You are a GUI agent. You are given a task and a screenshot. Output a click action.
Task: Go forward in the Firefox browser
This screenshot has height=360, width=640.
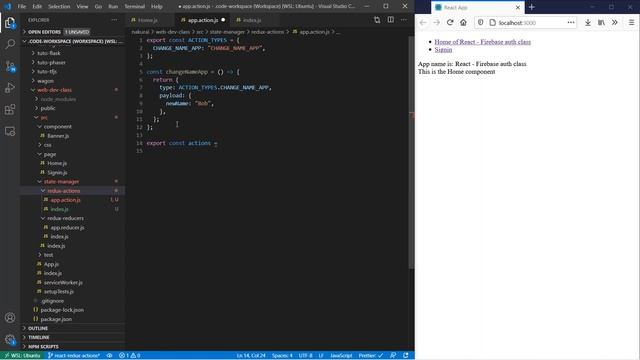click(436, 23)
